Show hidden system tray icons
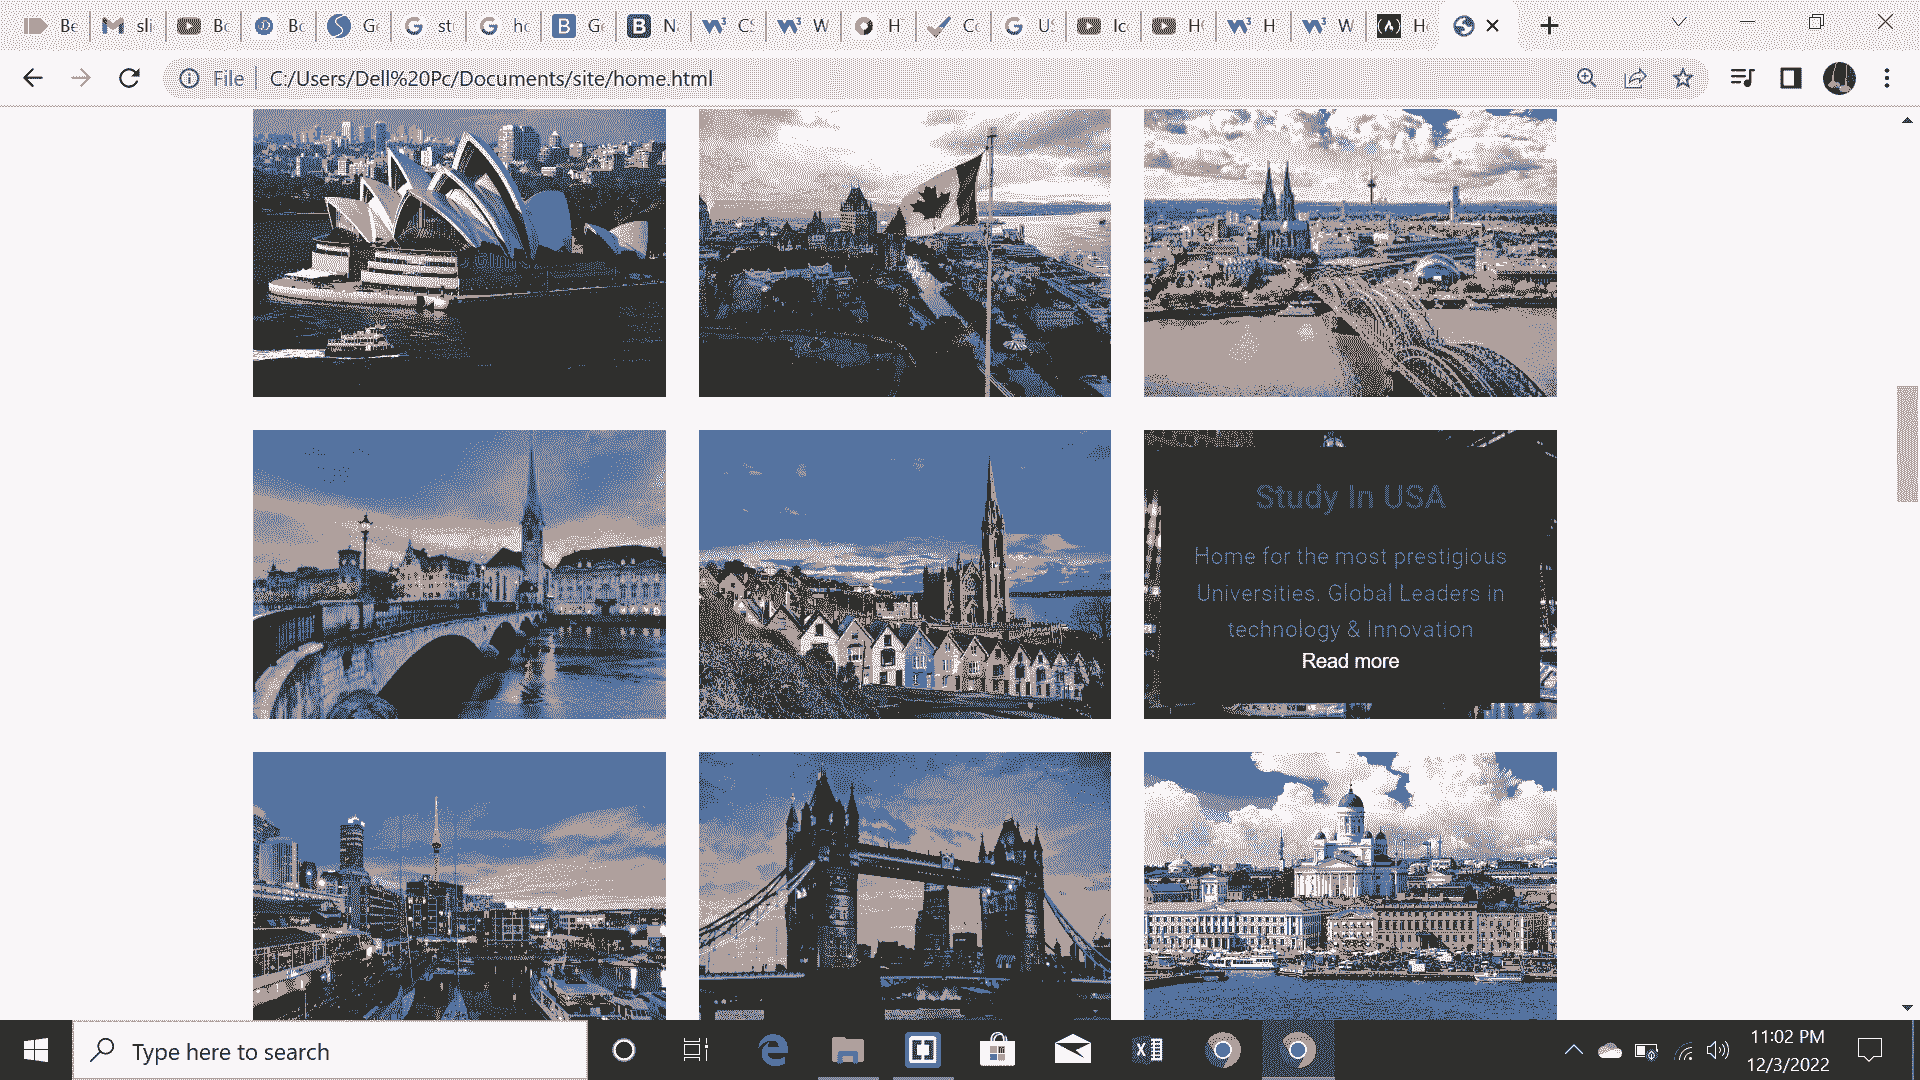Viewport: 1920px width, 1080px height. [1573, 1050]
